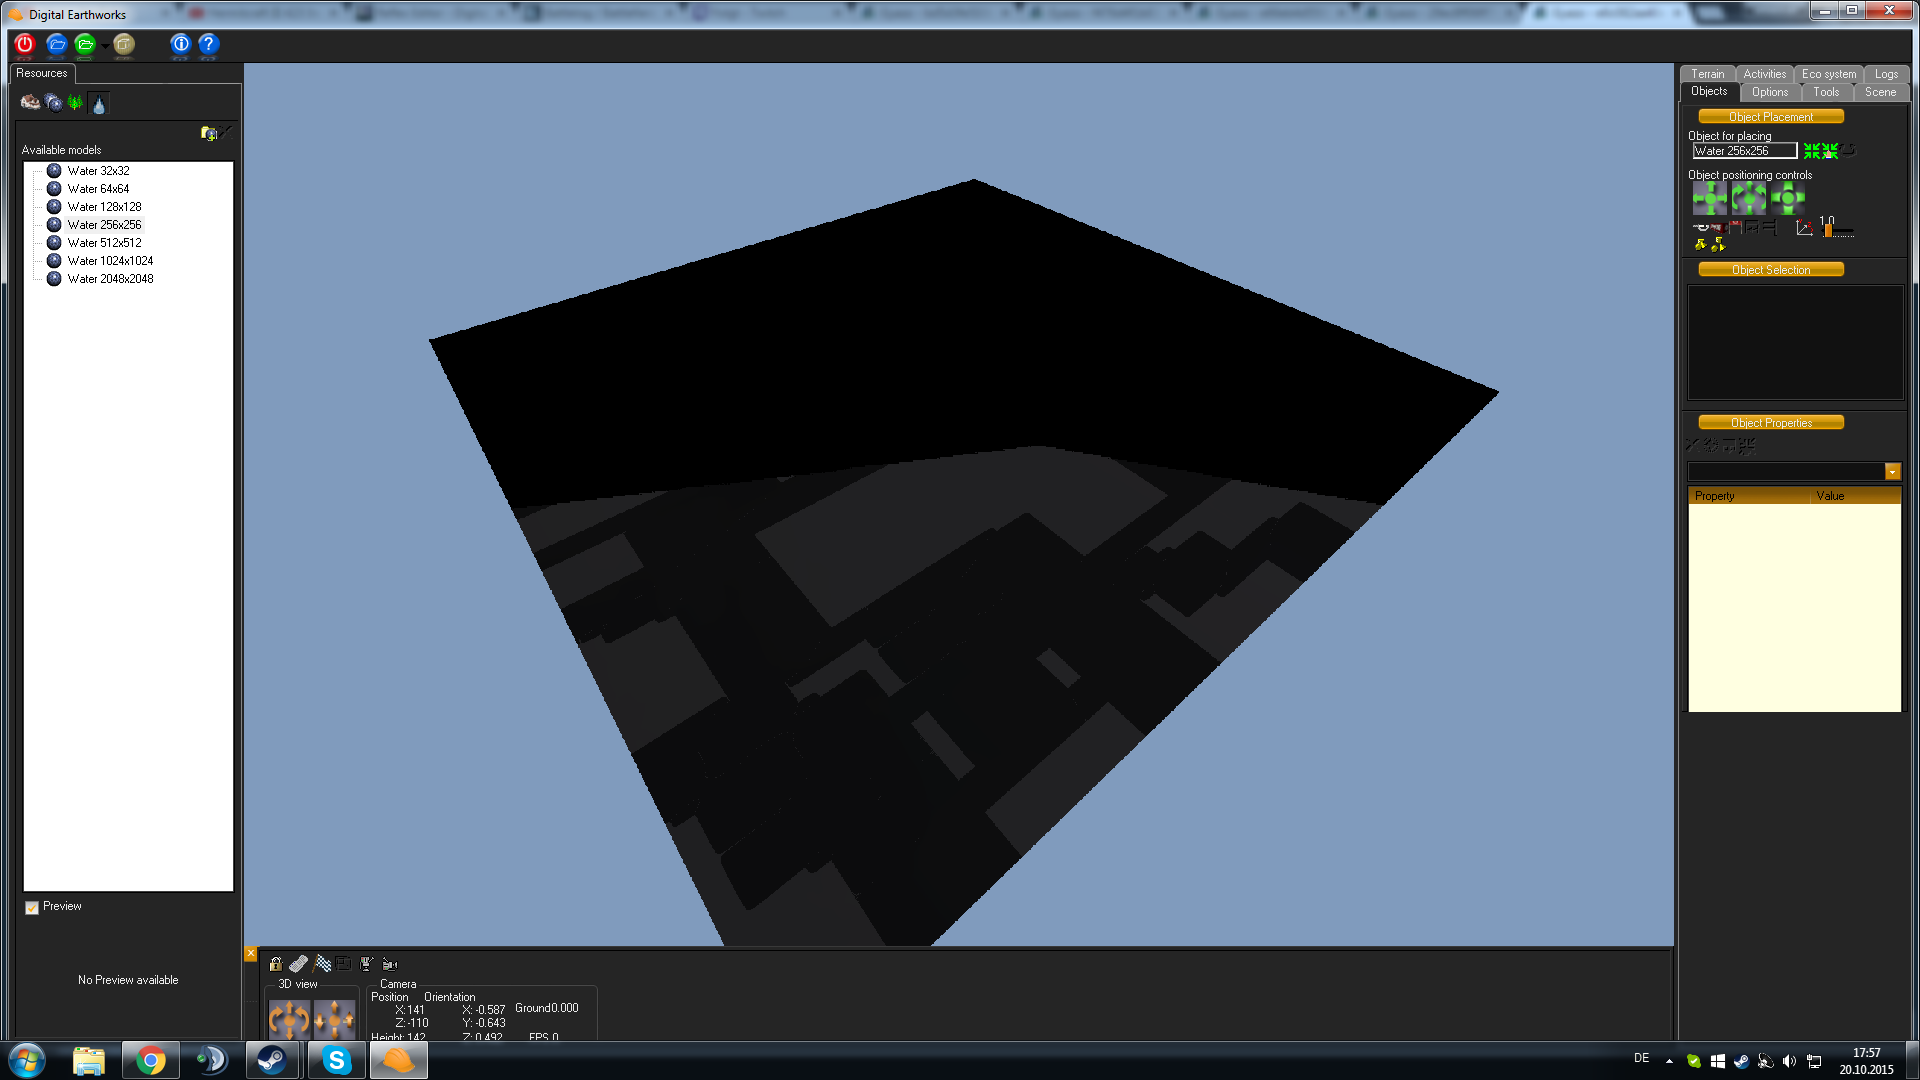Click the object rotate positioning control
This screenshot has height=1080, width=1920.
1748,198
